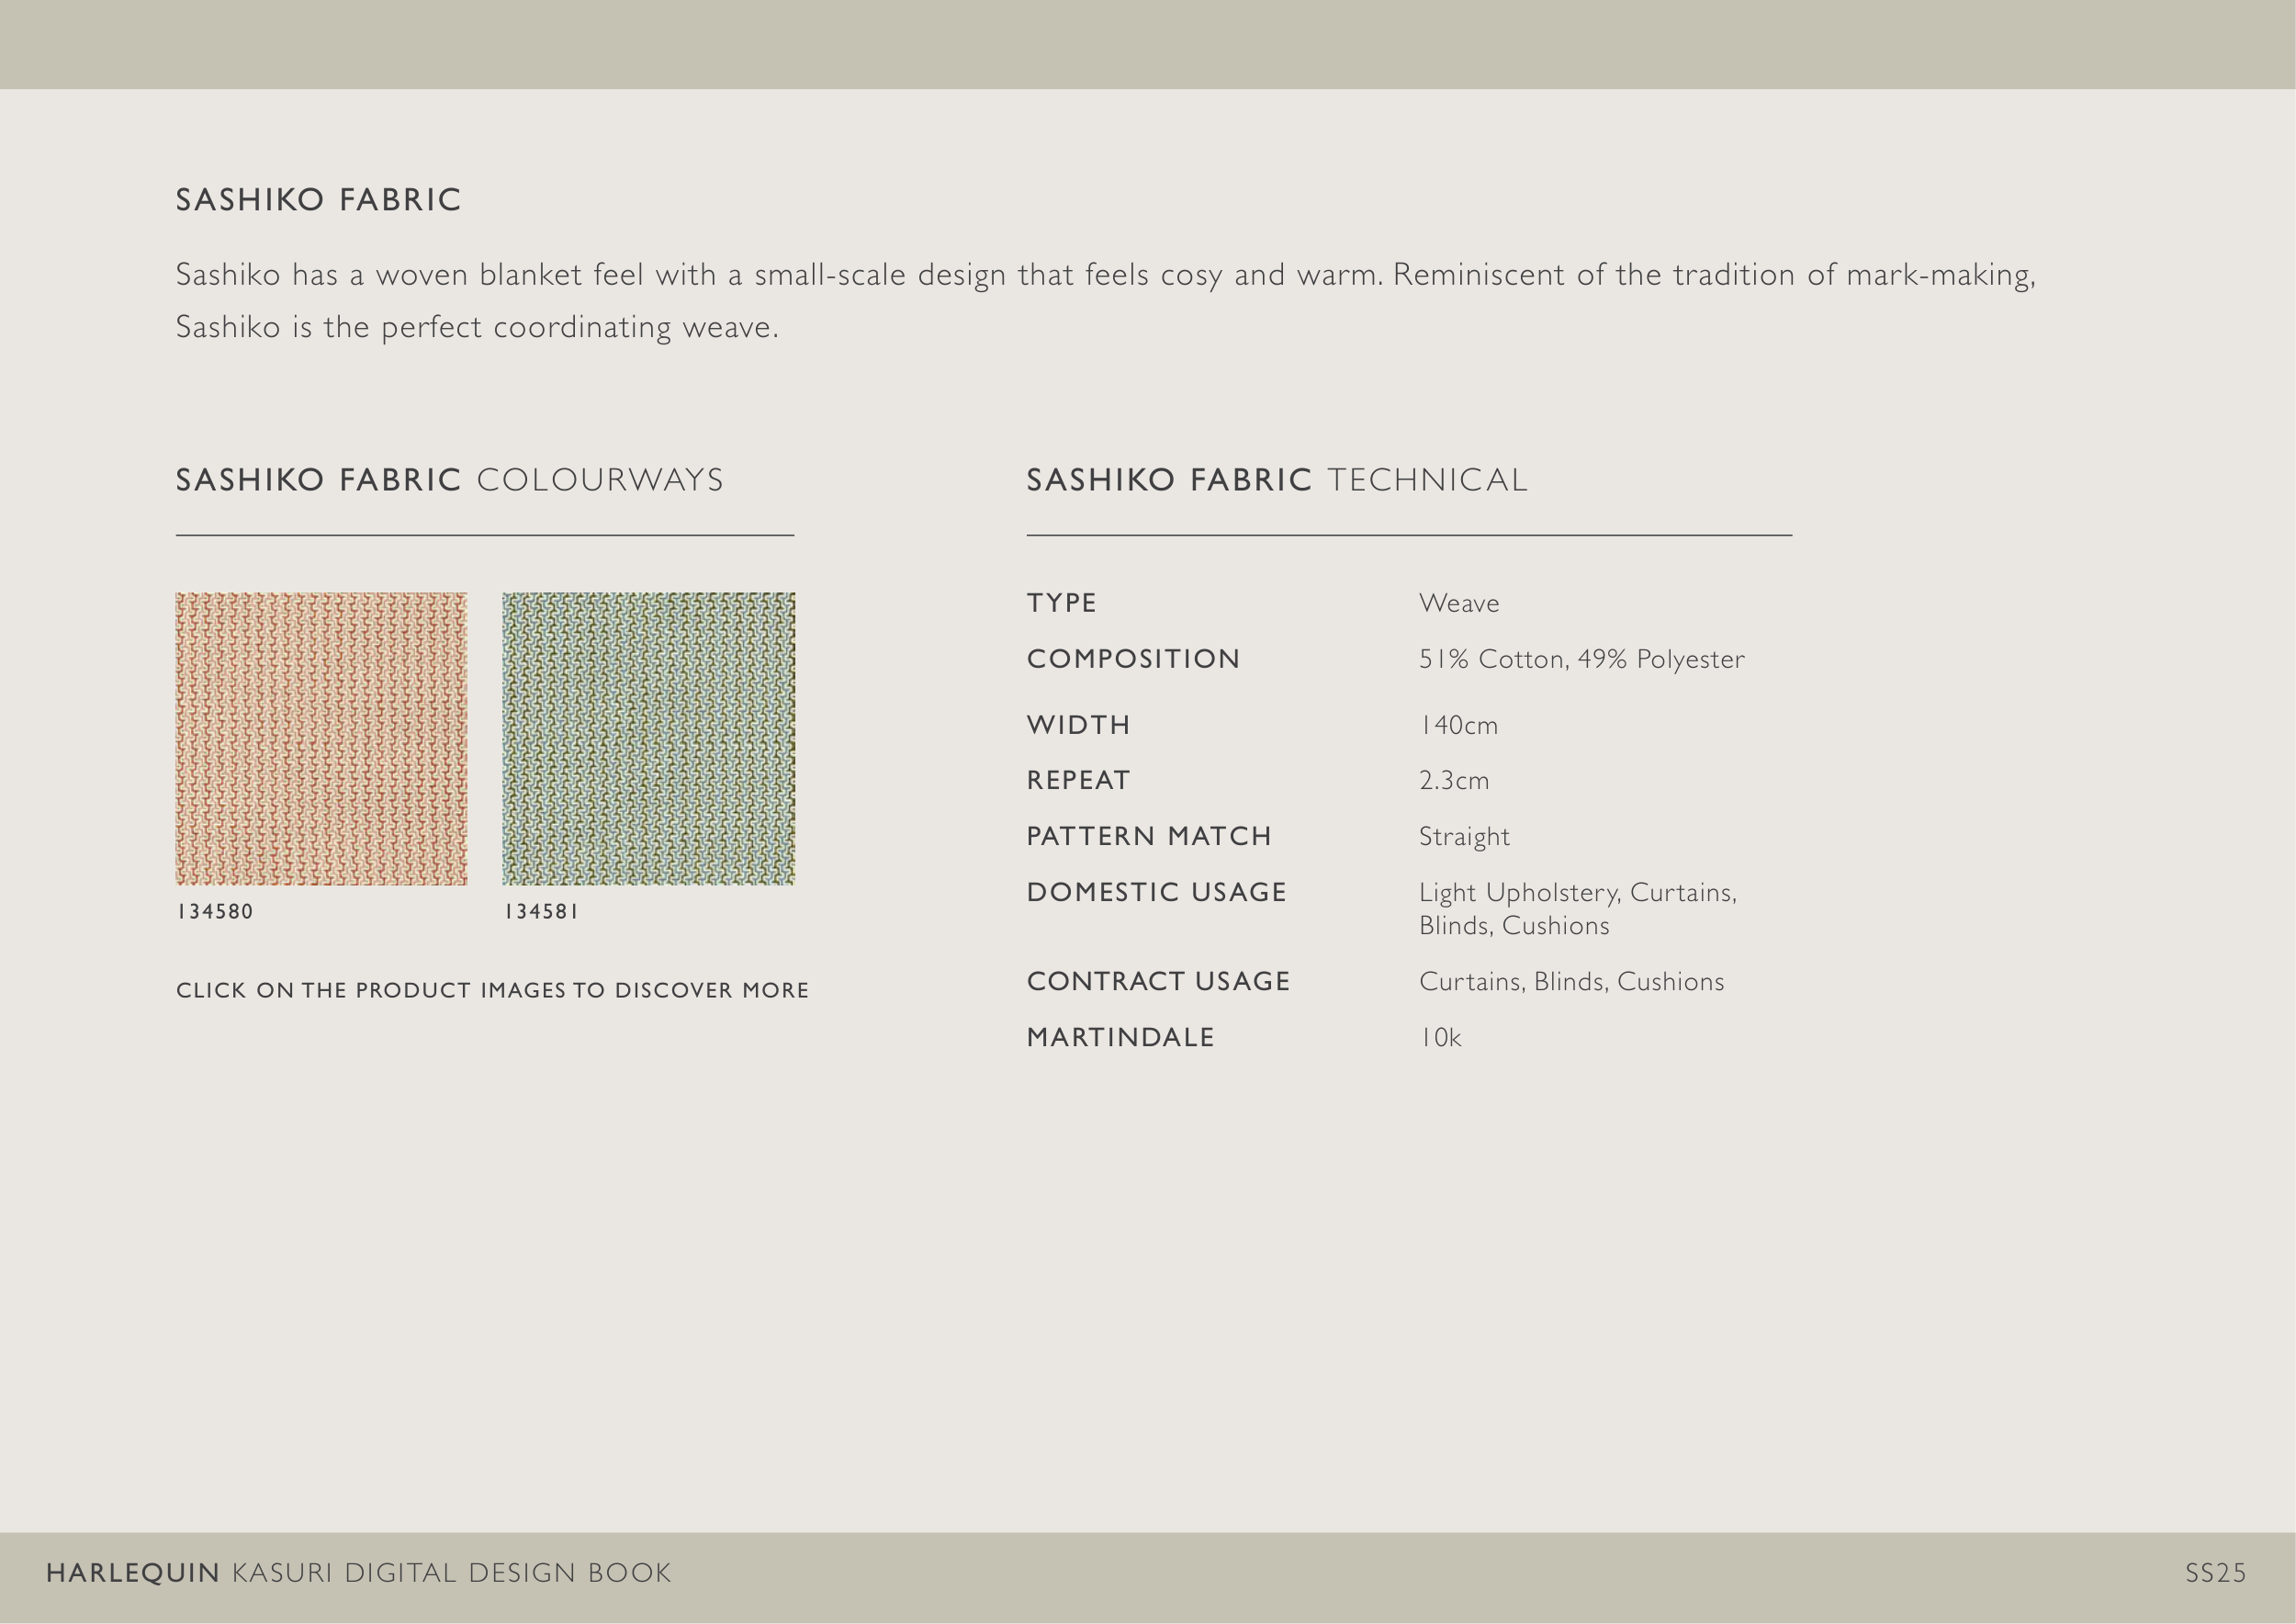Click the Sashiko description paragraph
2296x1624 pixels.
point(1104,300)
